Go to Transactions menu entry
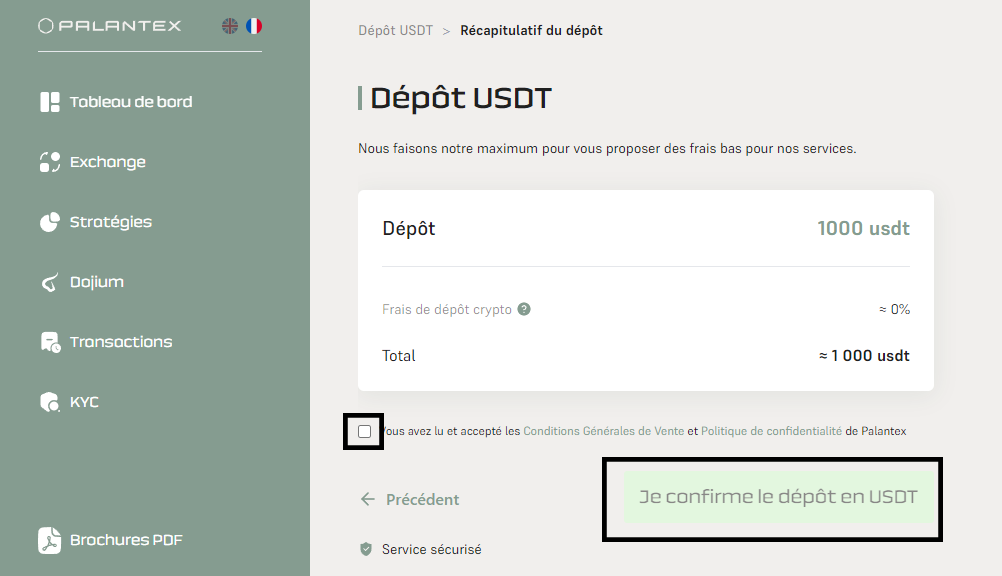 point(106,342)
